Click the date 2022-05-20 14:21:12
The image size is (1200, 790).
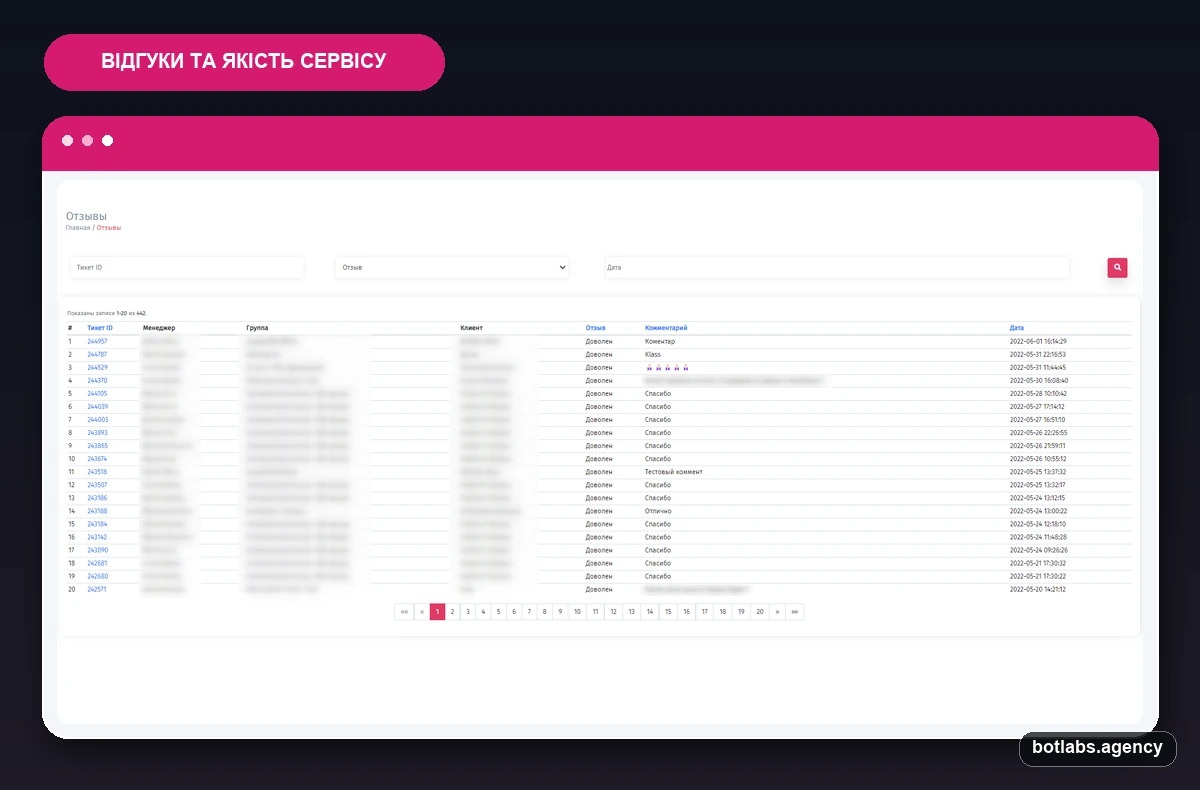(1038, 589)
